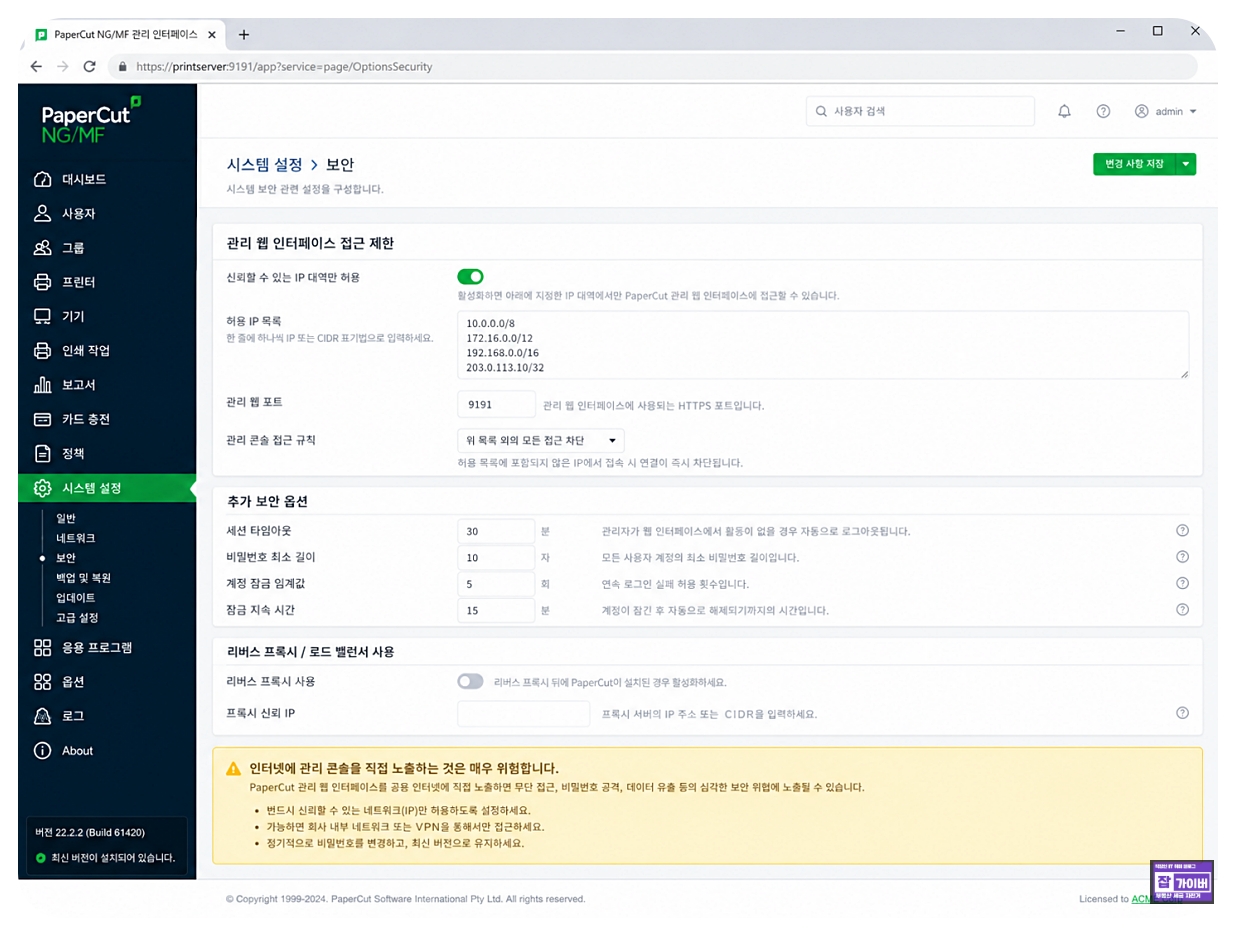Image resolution: width=1236 pixels, height=936 pixels.
Task: Click the 카드 충전 card icon
Action: point(42,419)
